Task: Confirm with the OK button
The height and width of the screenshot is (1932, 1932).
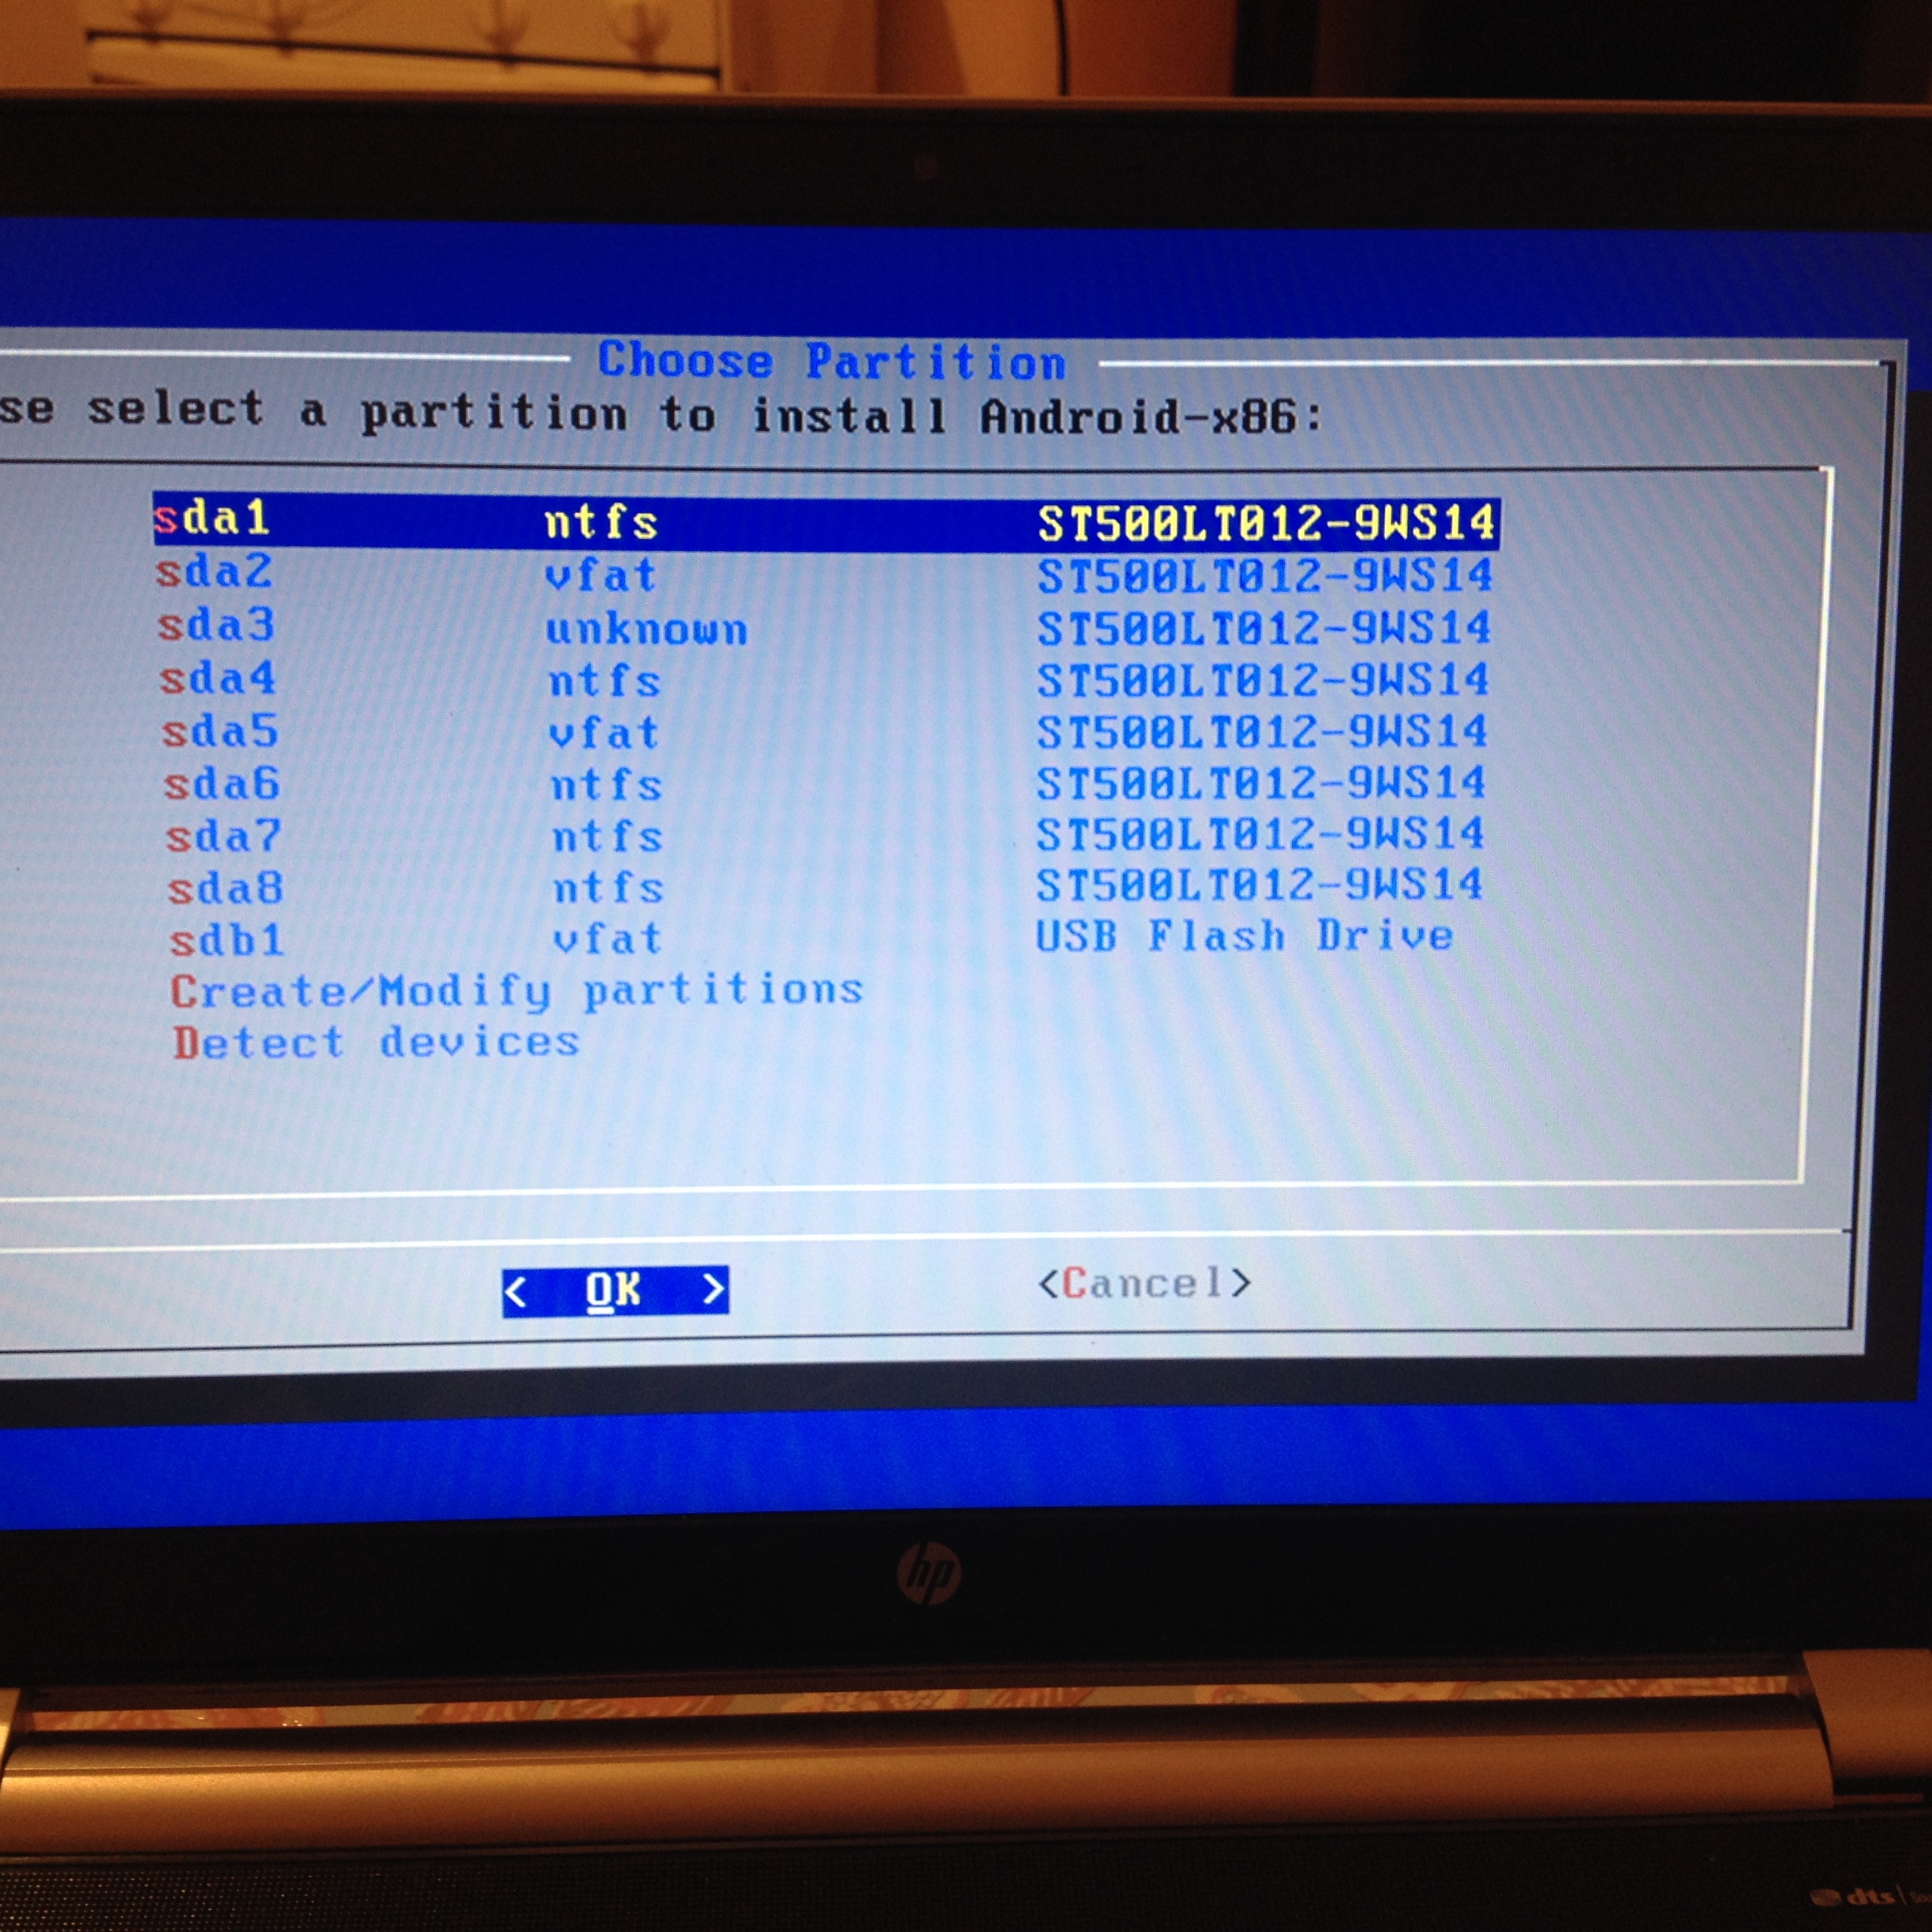Action: coord(615,1290)
